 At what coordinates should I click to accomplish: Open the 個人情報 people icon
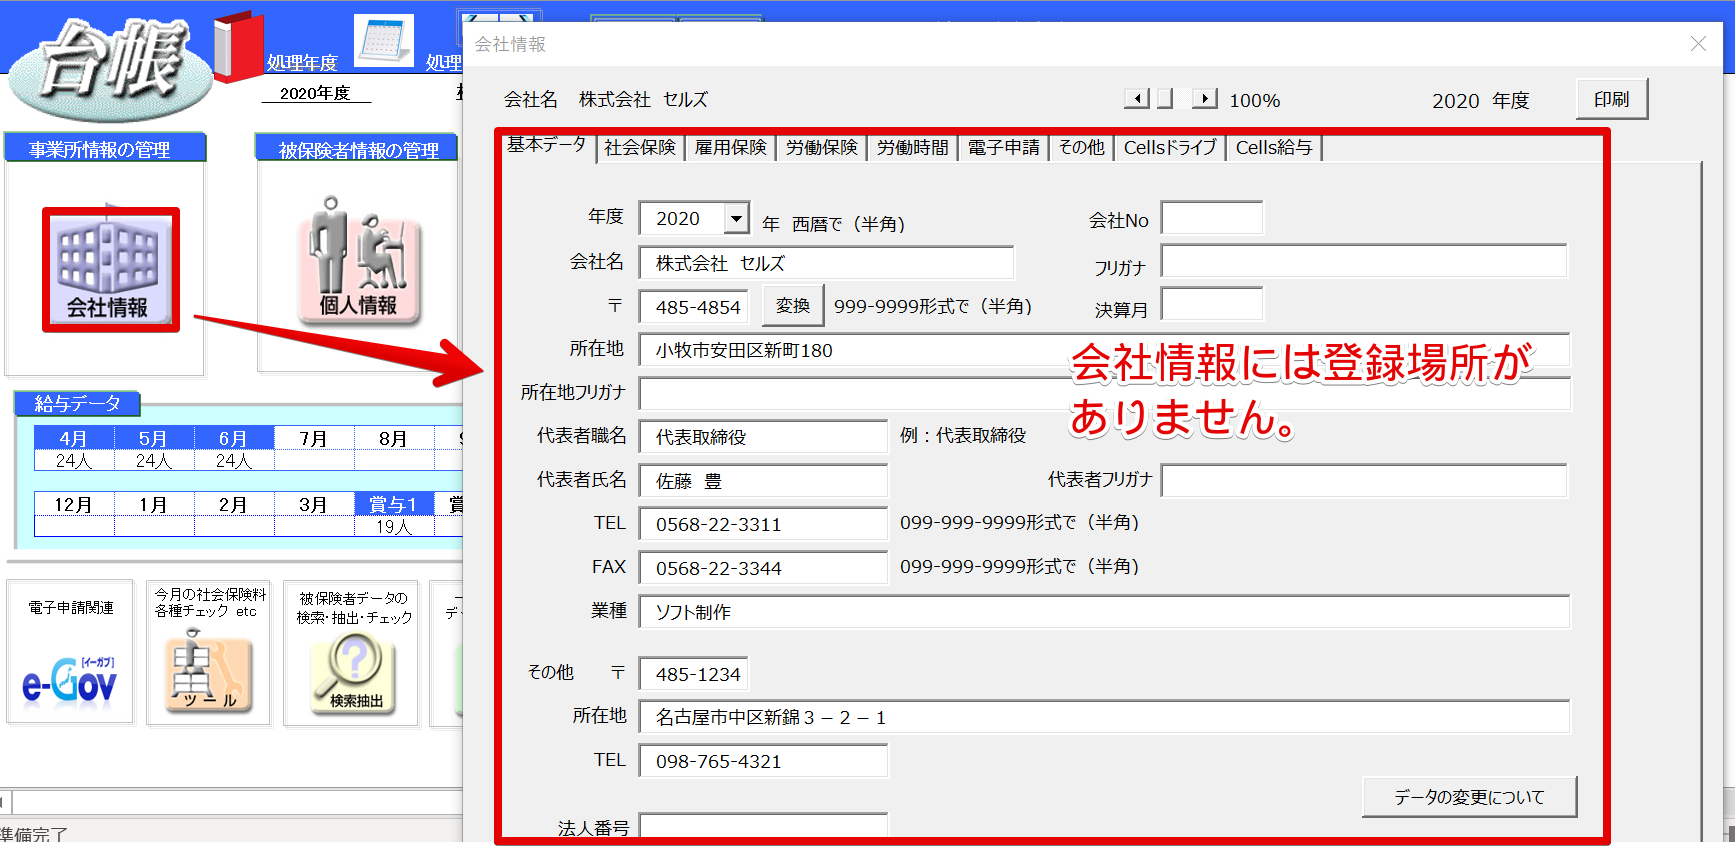358,262
